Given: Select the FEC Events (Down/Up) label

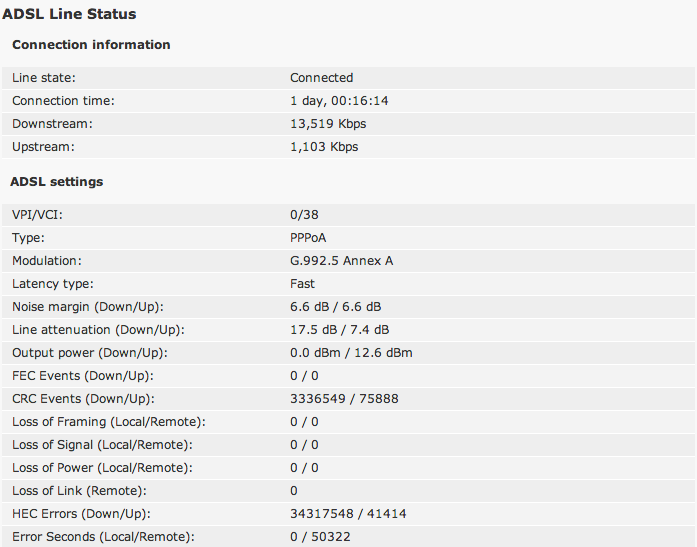Looking at the screenshot, I should [x=83, y=376].
